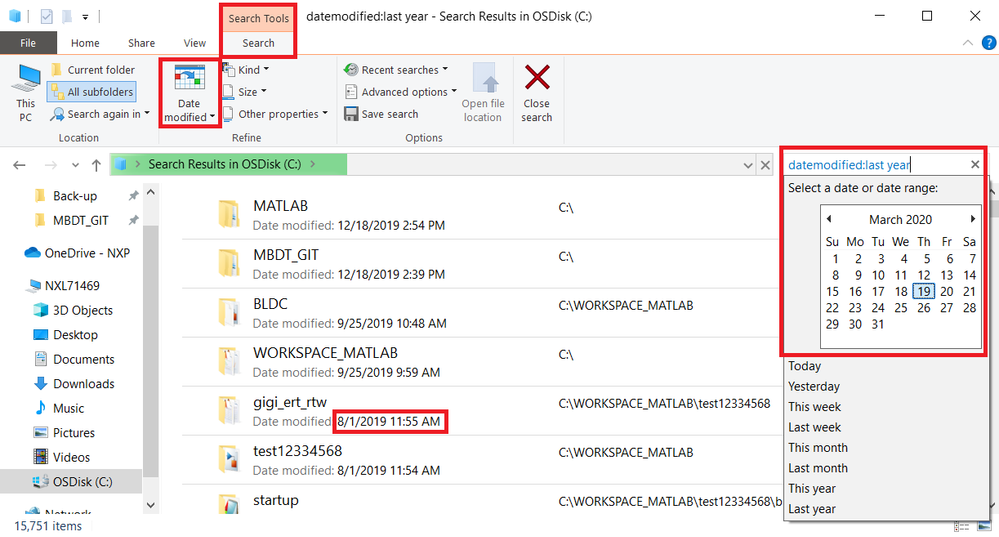Clear the search box with X
The width and height of the screenshot is (999, 537).
point(975,165)
